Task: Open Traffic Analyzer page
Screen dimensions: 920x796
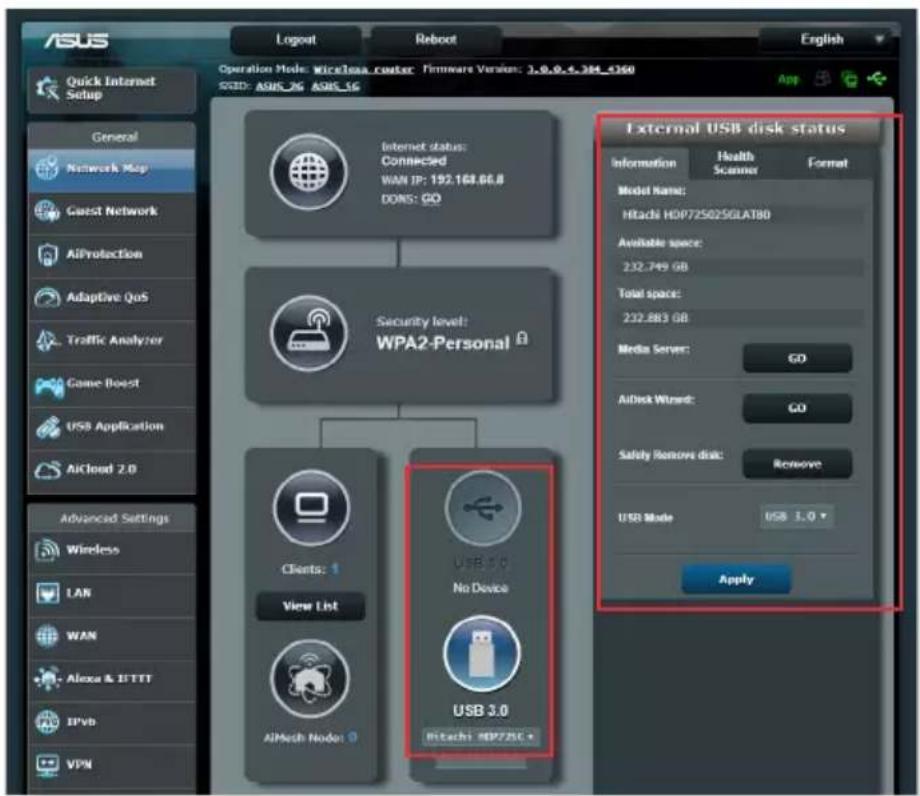Action: [111, 340]
